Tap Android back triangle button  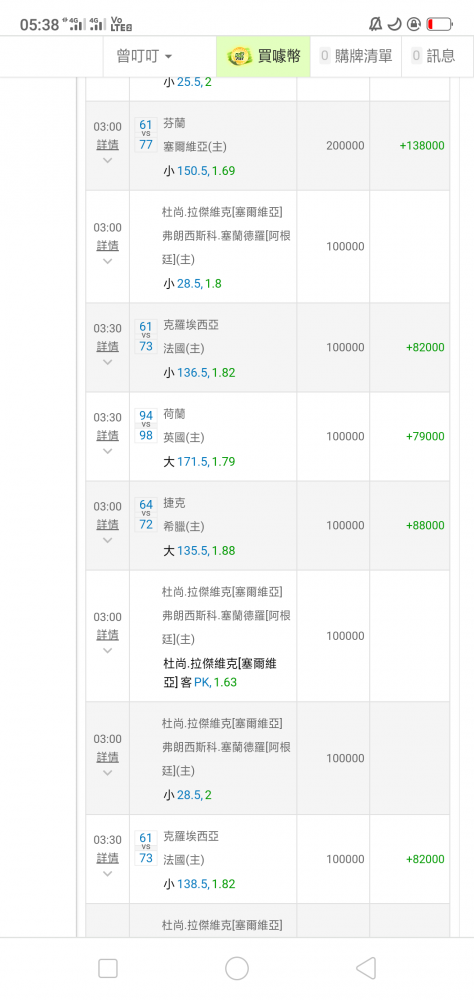pyautogui.click(x=366, y=968)
